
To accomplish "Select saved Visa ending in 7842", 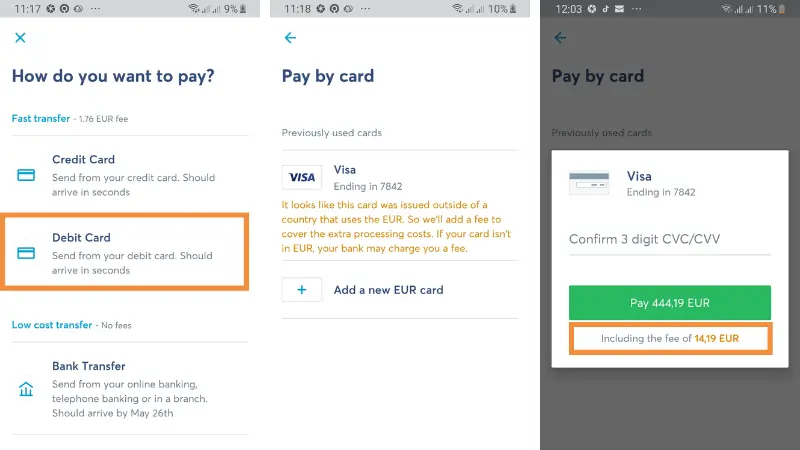I will 400,177.
